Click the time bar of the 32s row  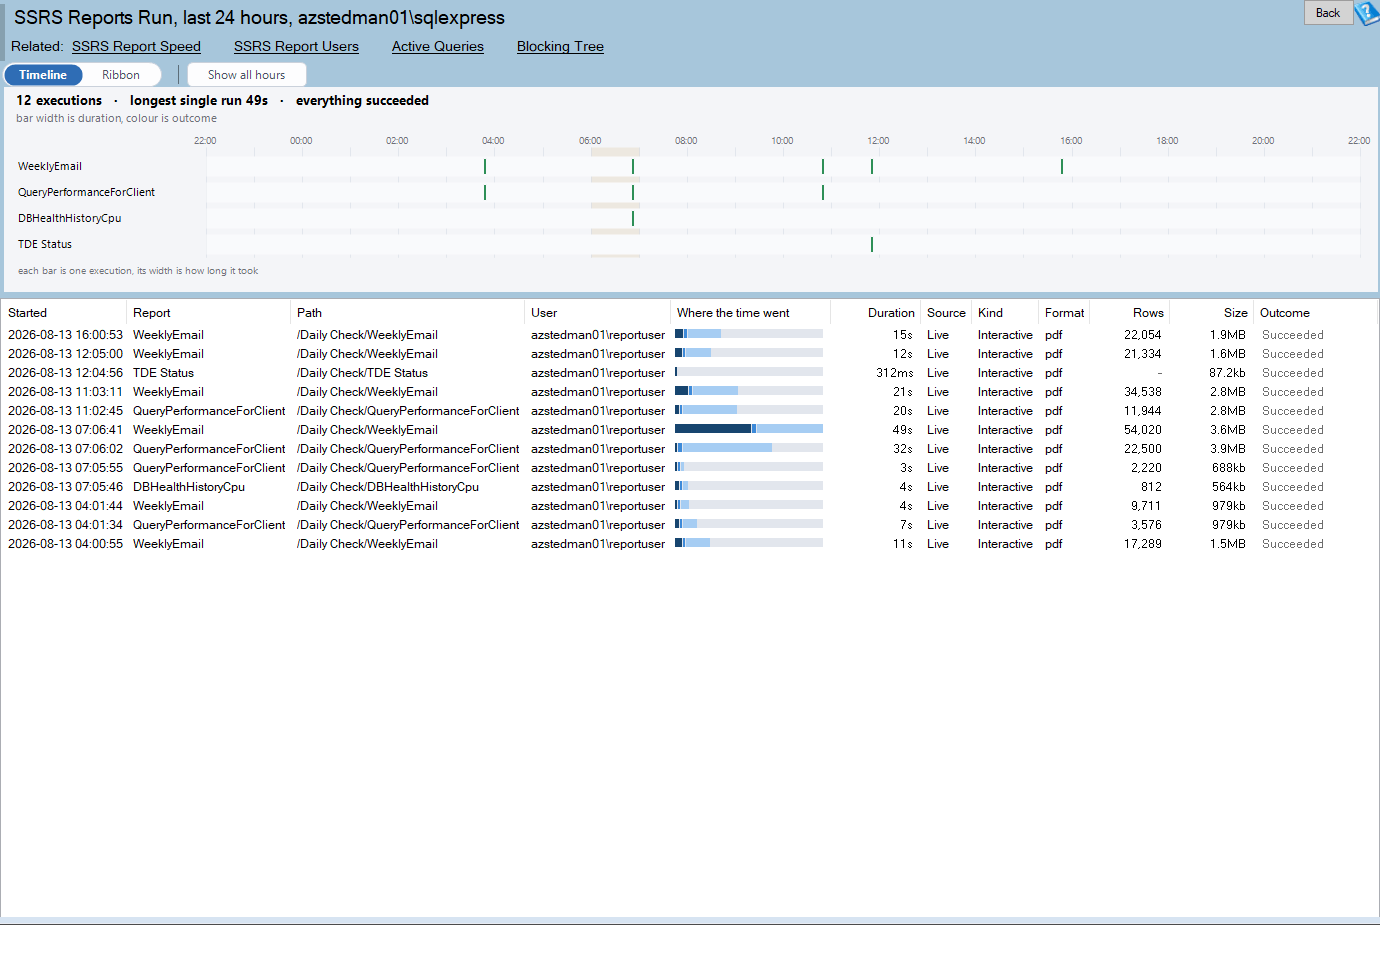coord(749,448)
